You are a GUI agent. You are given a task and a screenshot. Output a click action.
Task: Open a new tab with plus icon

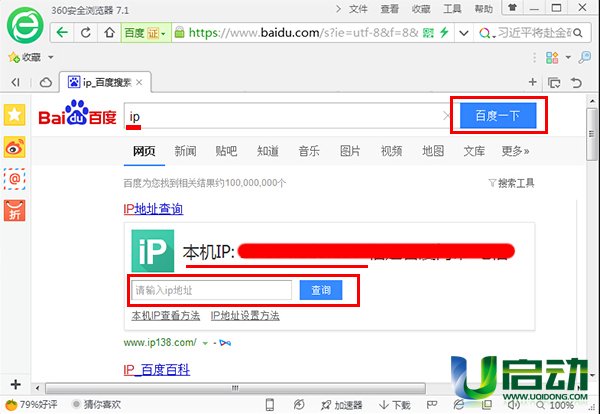[x=532, y=82]
